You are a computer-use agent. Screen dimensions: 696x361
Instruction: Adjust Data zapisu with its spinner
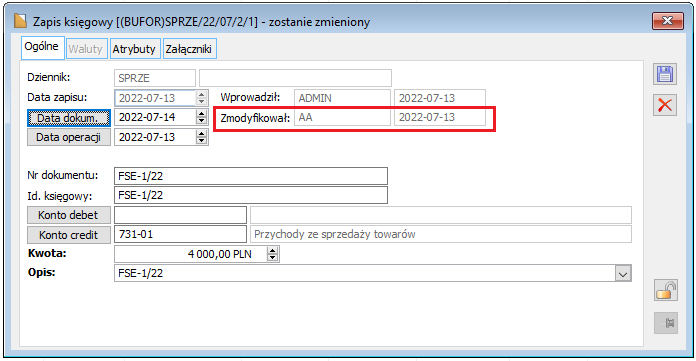202,98
